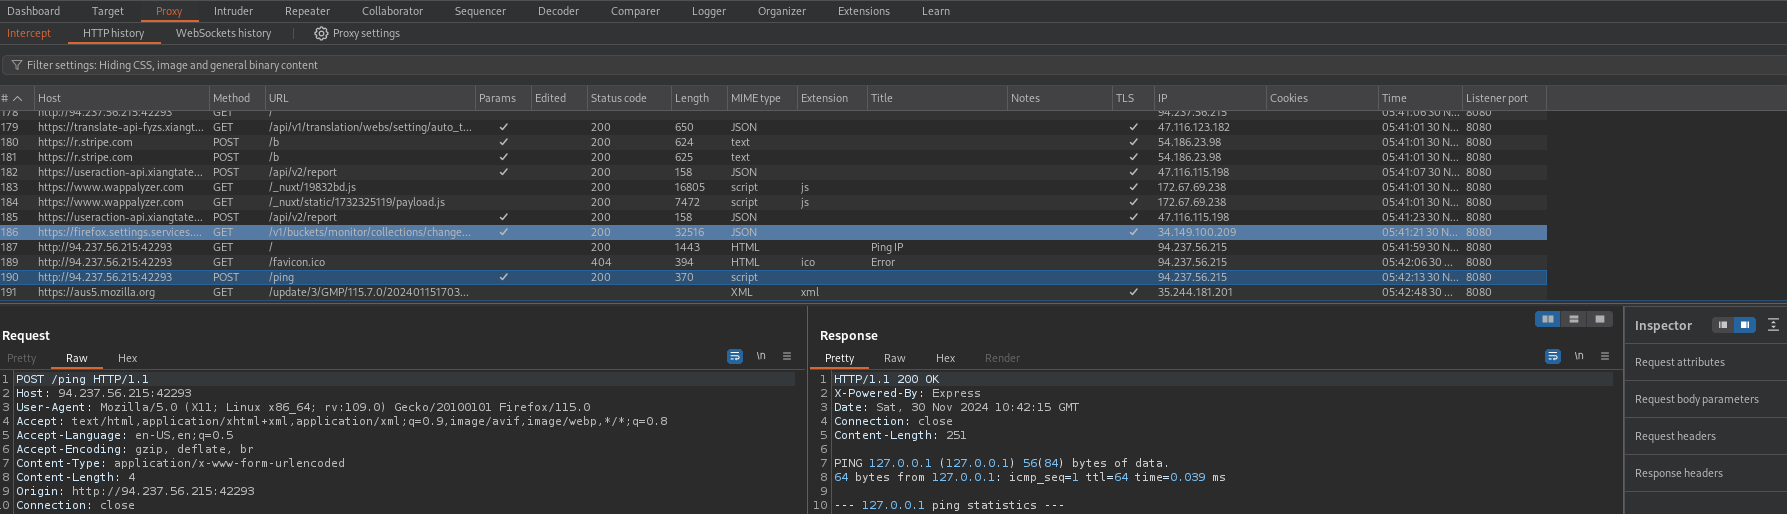The height and width of the screenshot is (514, 1787).
Task: Open the Collaborator tab
Action: coord(392,11)
